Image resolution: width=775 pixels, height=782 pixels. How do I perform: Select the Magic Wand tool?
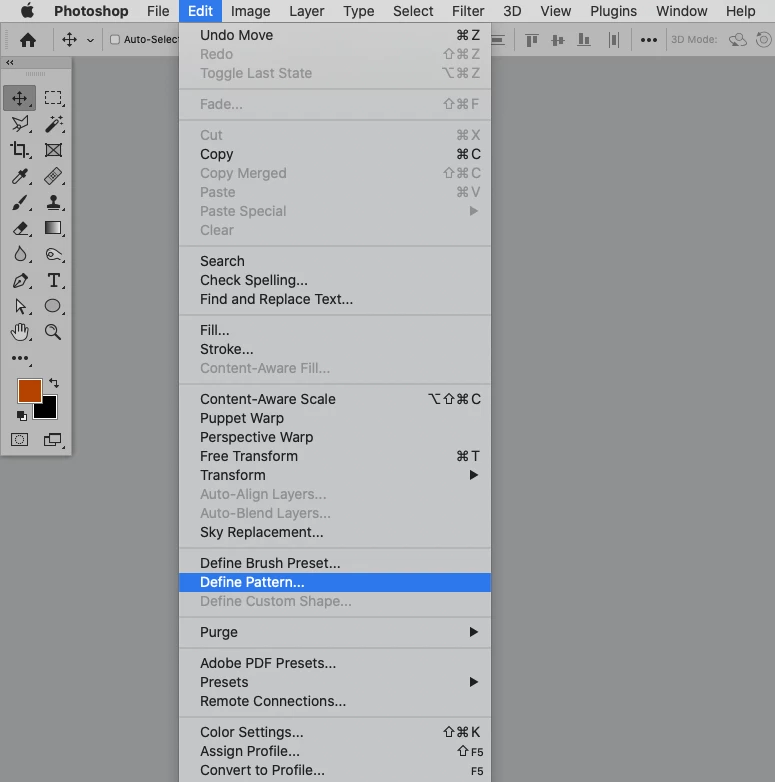coord(53,124)
